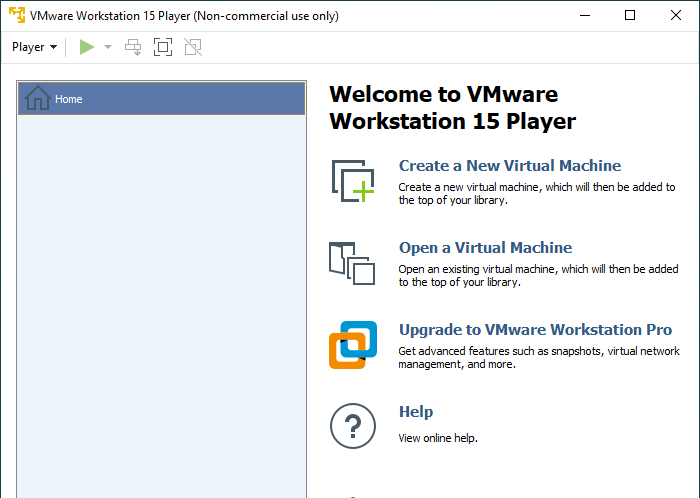This screenshot has height=498, width=700.
Task: Click Send Ctrl+Alt+Del toolbar icon
Action: [133, 47]
